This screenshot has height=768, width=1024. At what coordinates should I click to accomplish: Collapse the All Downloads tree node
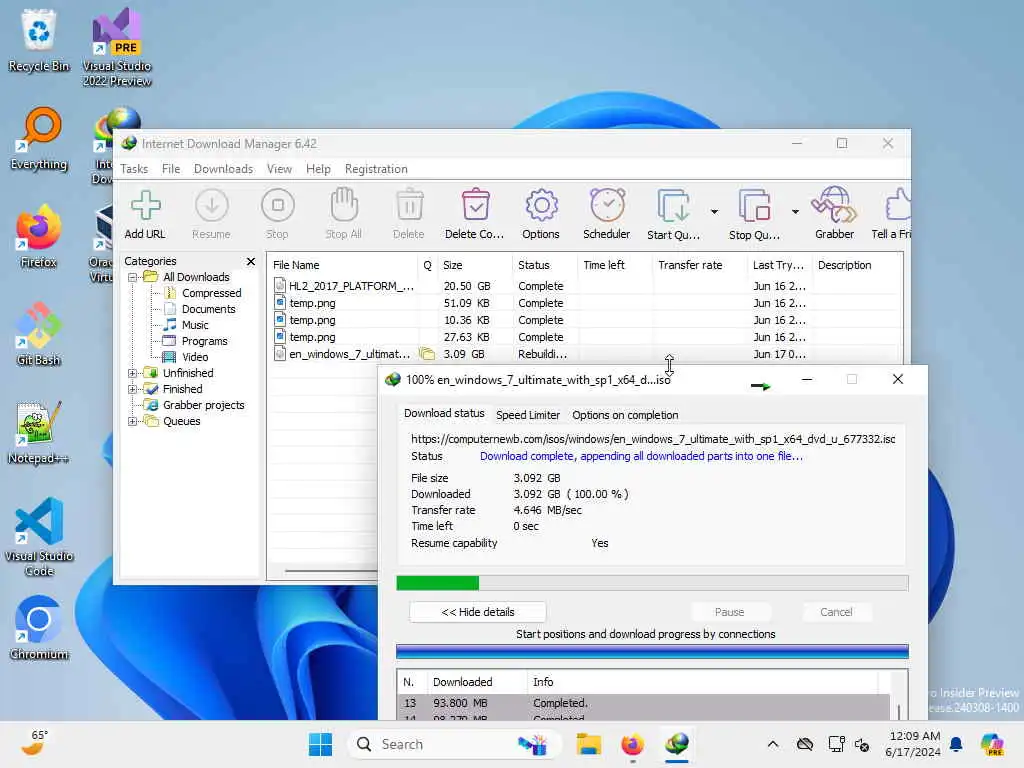tap(133, 277)
